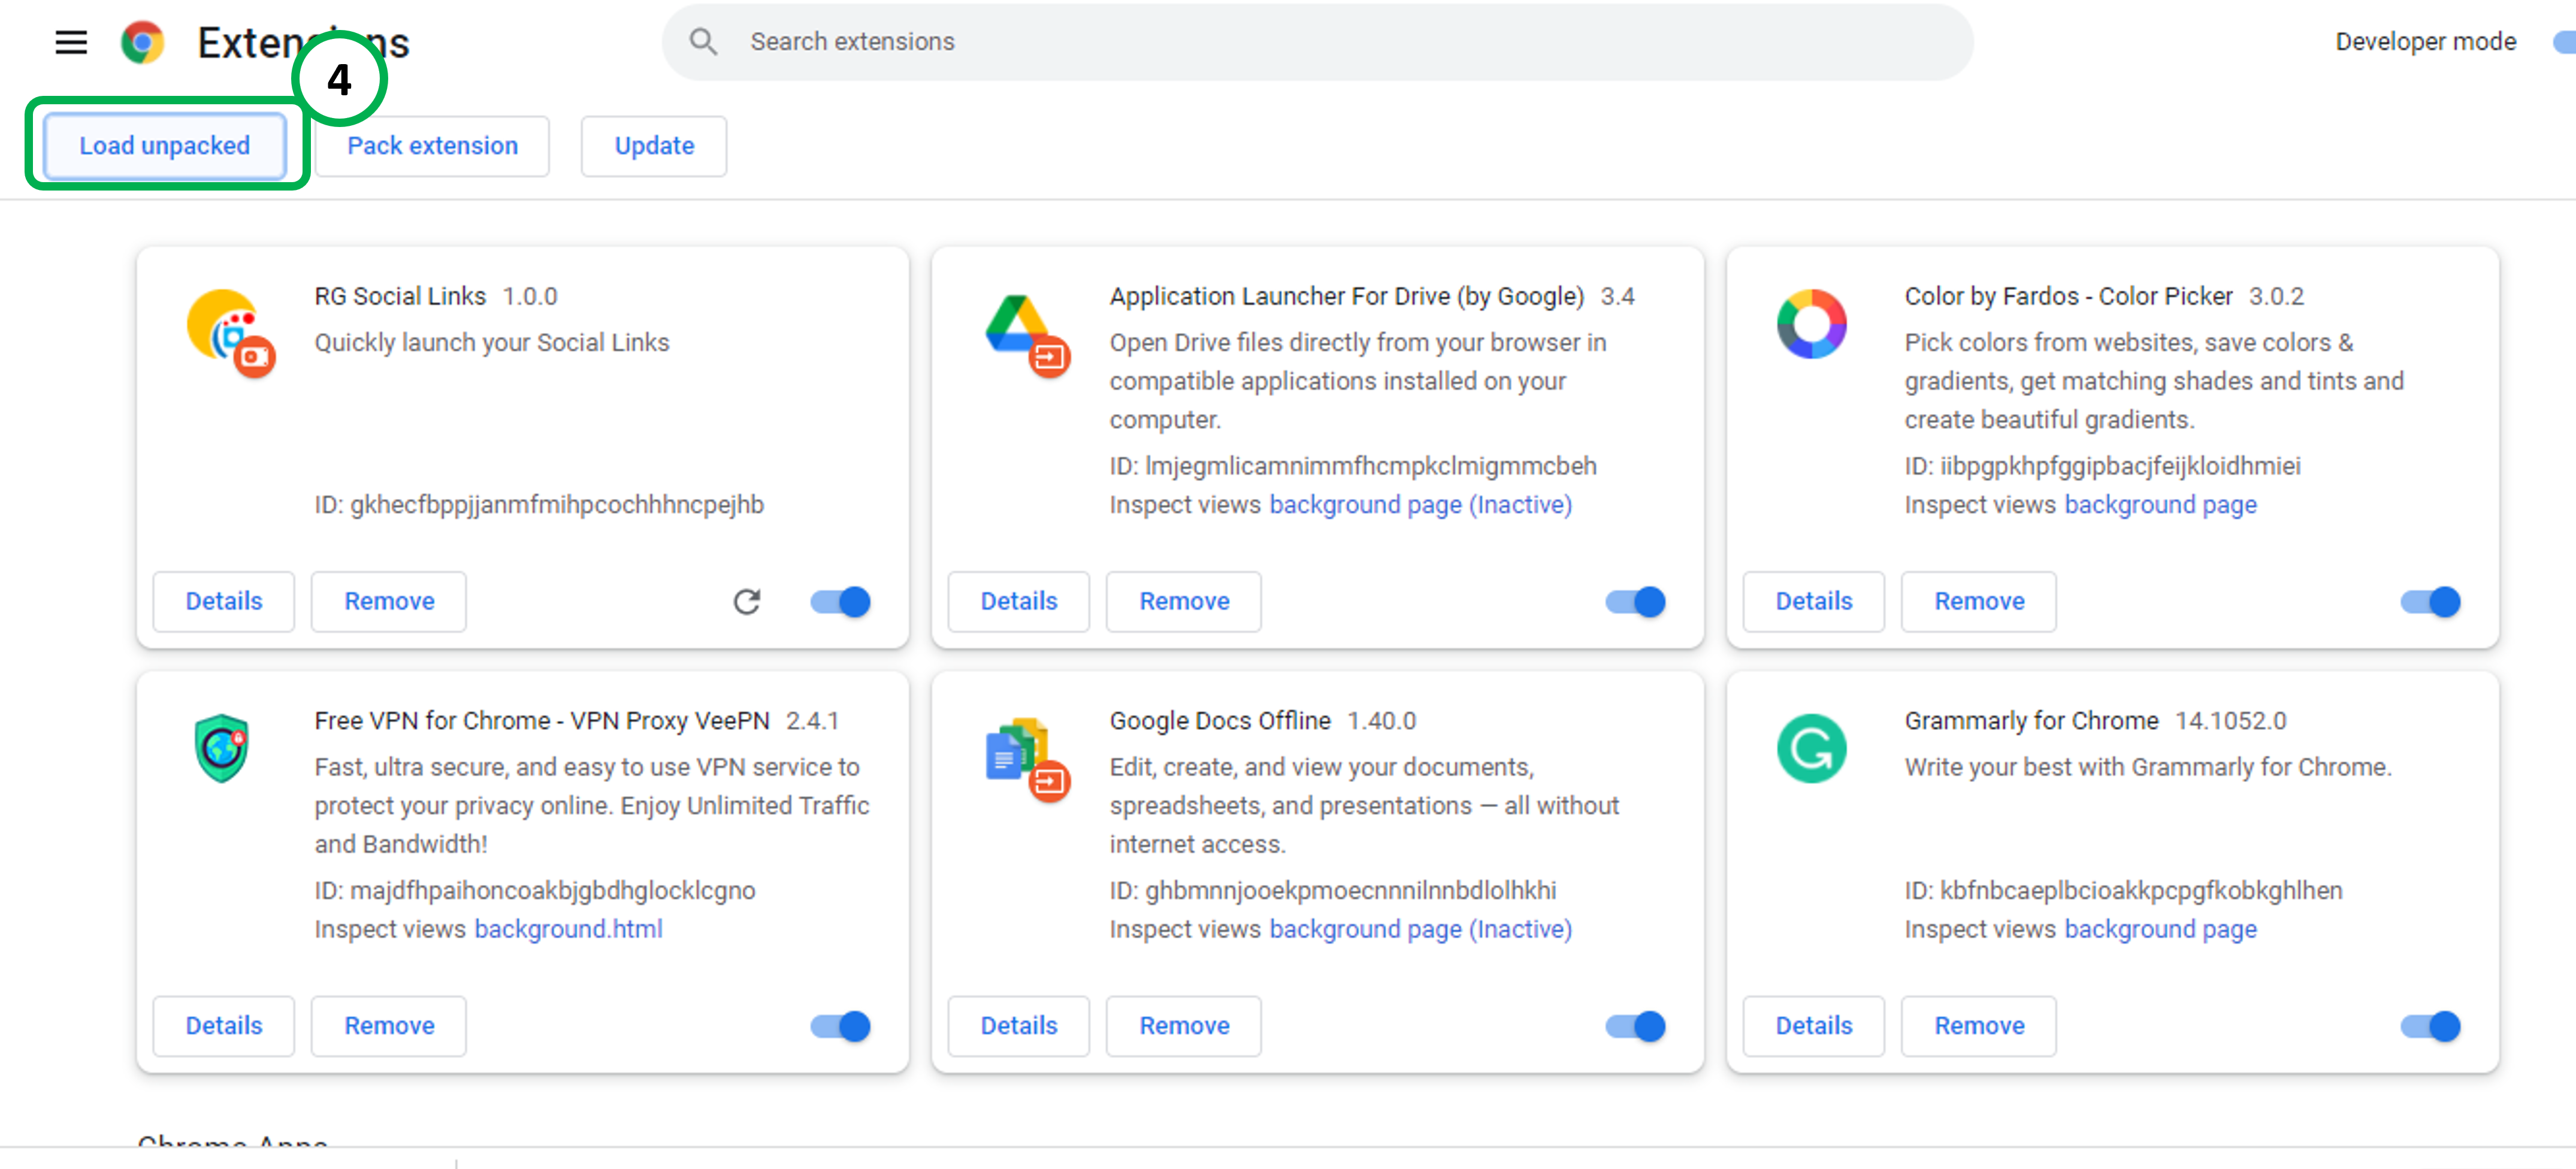Screen dimensions: 2576x1169
Task: Click 'Quickly launch your Social Links' description
Action: pyautogui.click(x=491, y=343)
